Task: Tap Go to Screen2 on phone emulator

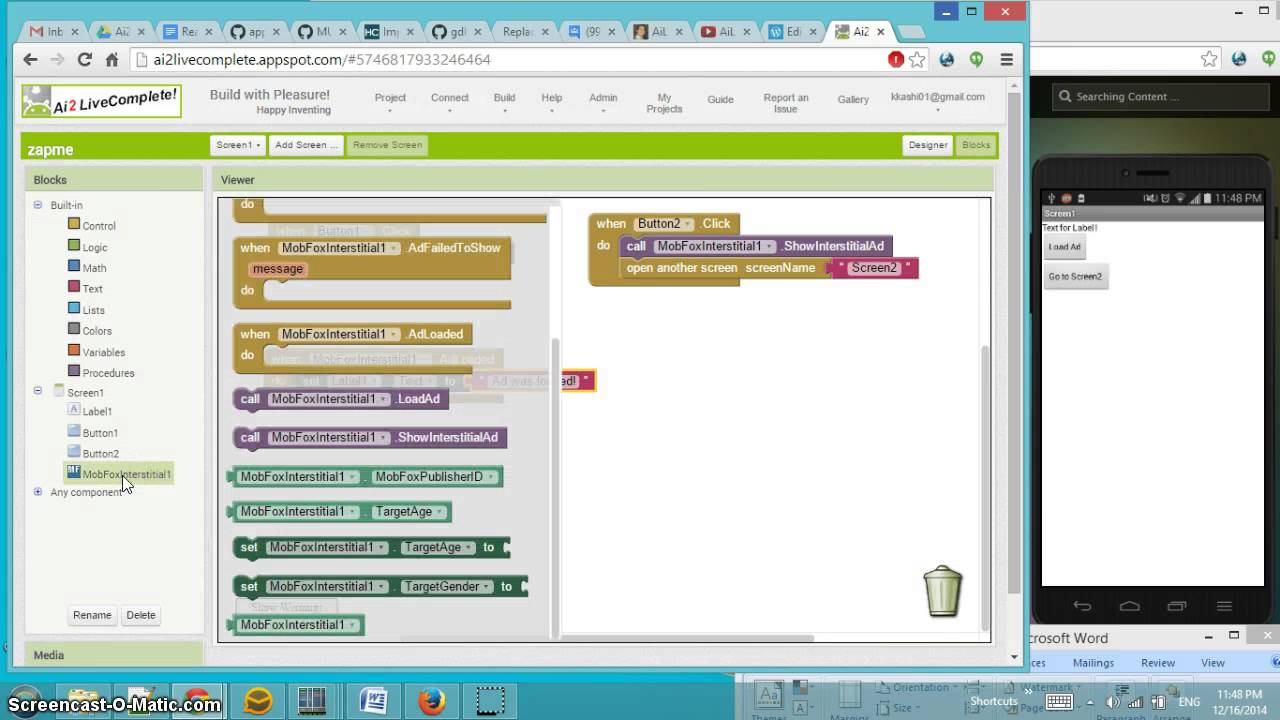Action: (1075, 276)
